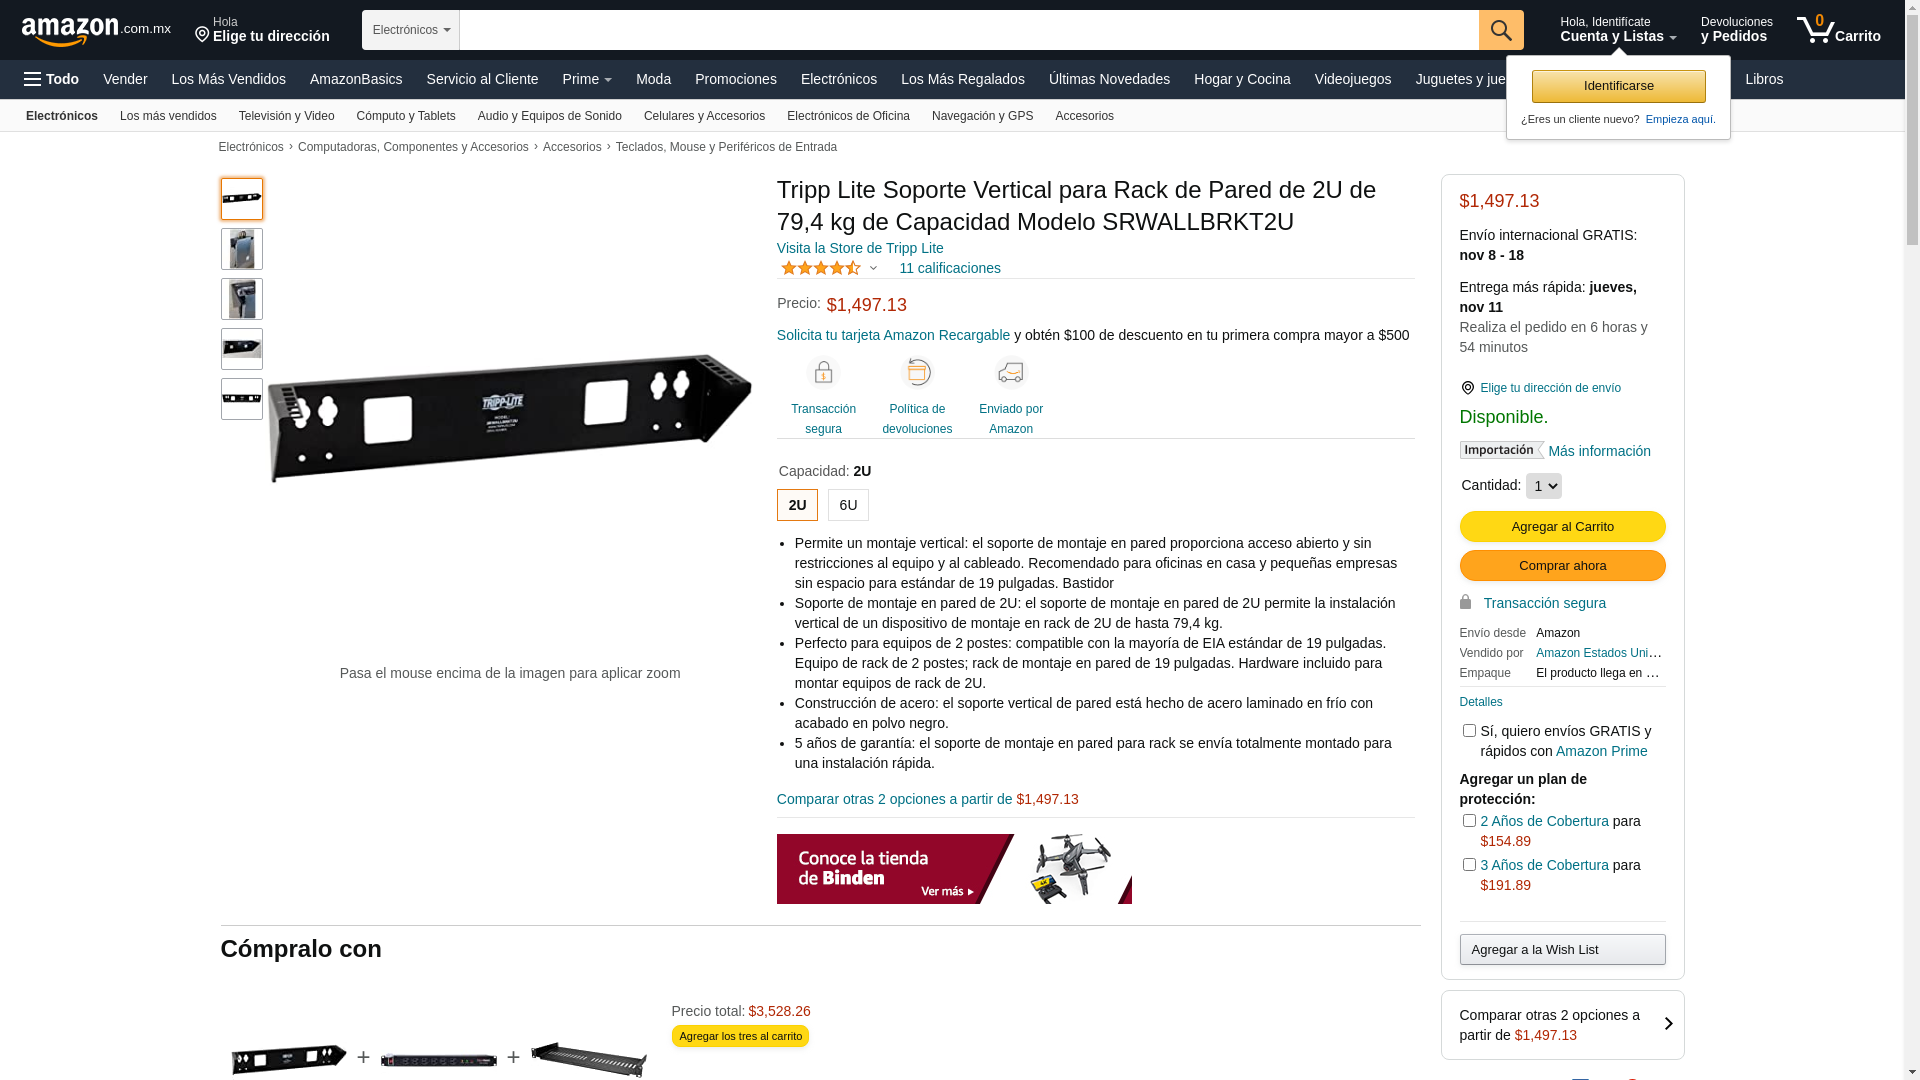Viewport: 1920px width, 1080px height.
Task: Open Videojuegos in the navigation bar
Action: (x=1352, y=79)
